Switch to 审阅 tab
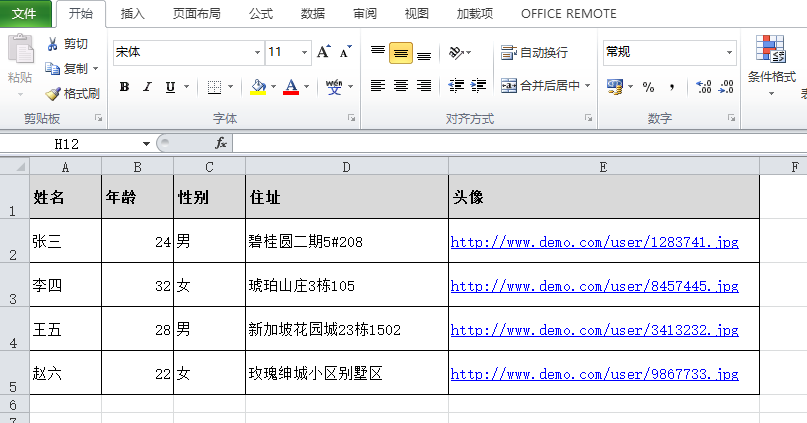 click(x=365, y=14)
